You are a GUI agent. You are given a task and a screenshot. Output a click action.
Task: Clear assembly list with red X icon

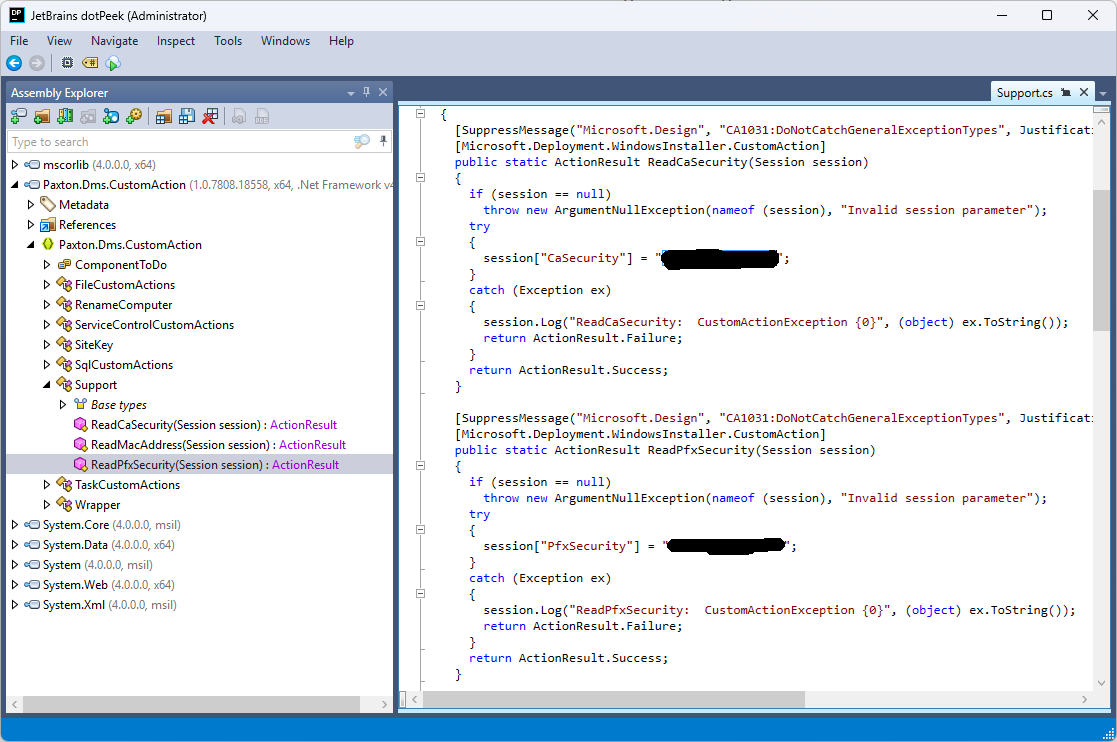(210, 117)
